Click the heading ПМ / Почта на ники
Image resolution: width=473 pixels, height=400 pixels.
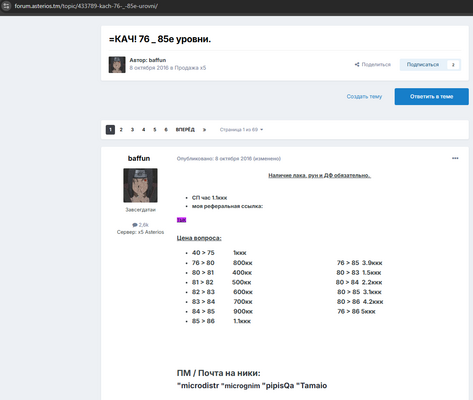[218, 373]
